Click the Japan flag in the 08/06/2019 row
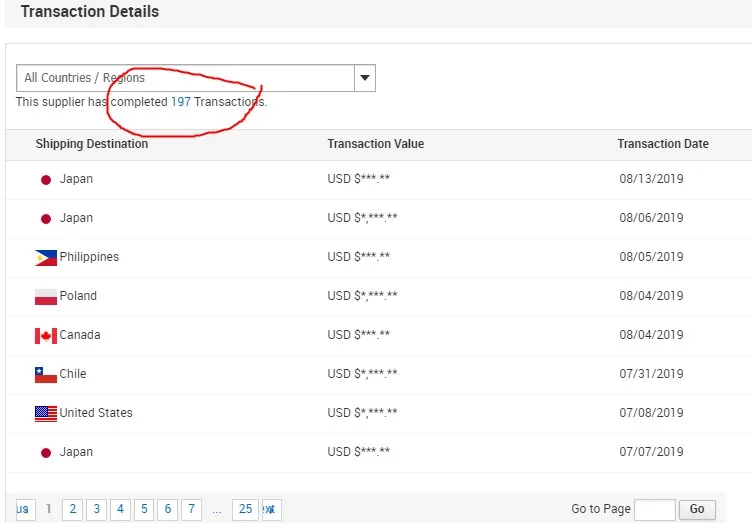Image resolution: width=752 pixels, height=523 pixels. (x=45, y=219)
